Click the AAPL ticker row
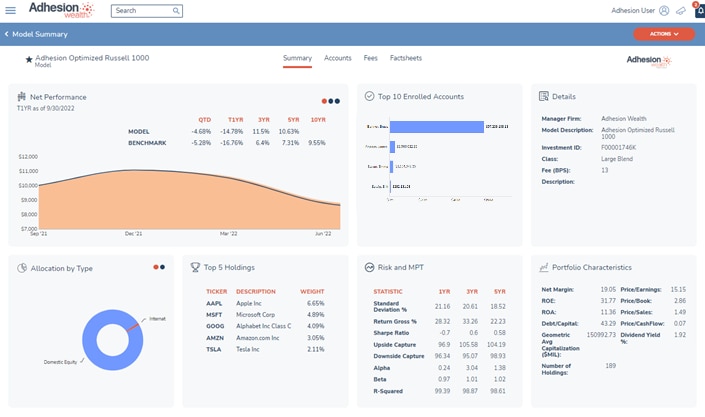The height and width of the screenshot is (417, 705). pos(265,304)
